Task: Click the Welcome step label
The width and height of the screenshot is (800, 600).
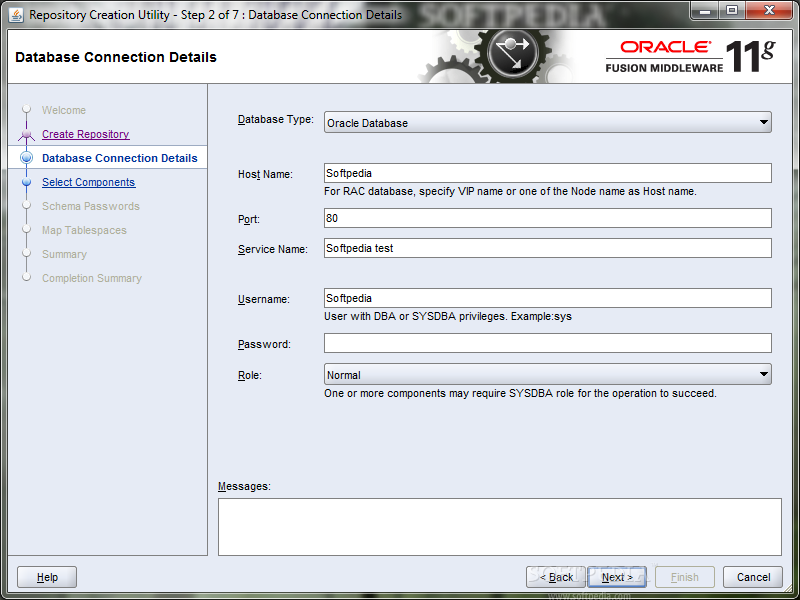Action: click(x=64, y=110)
